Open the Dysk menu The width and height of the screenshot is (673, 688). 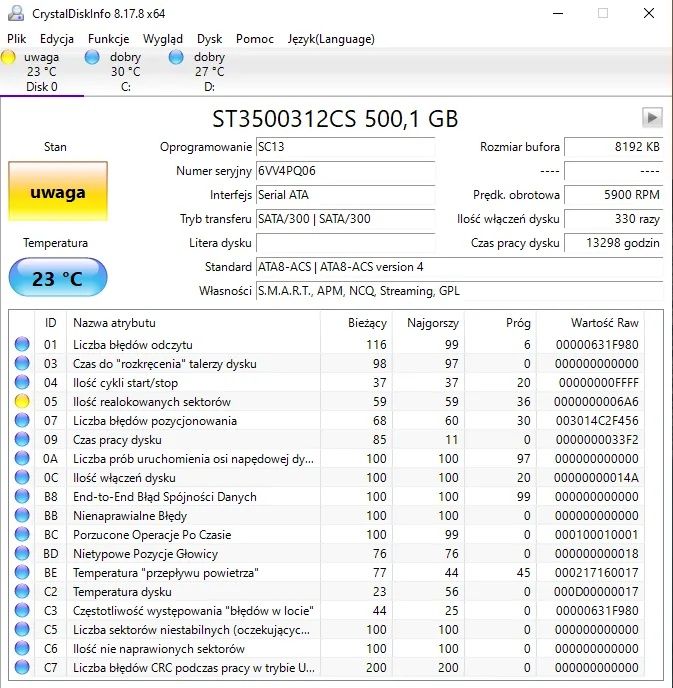click(209, 39)
